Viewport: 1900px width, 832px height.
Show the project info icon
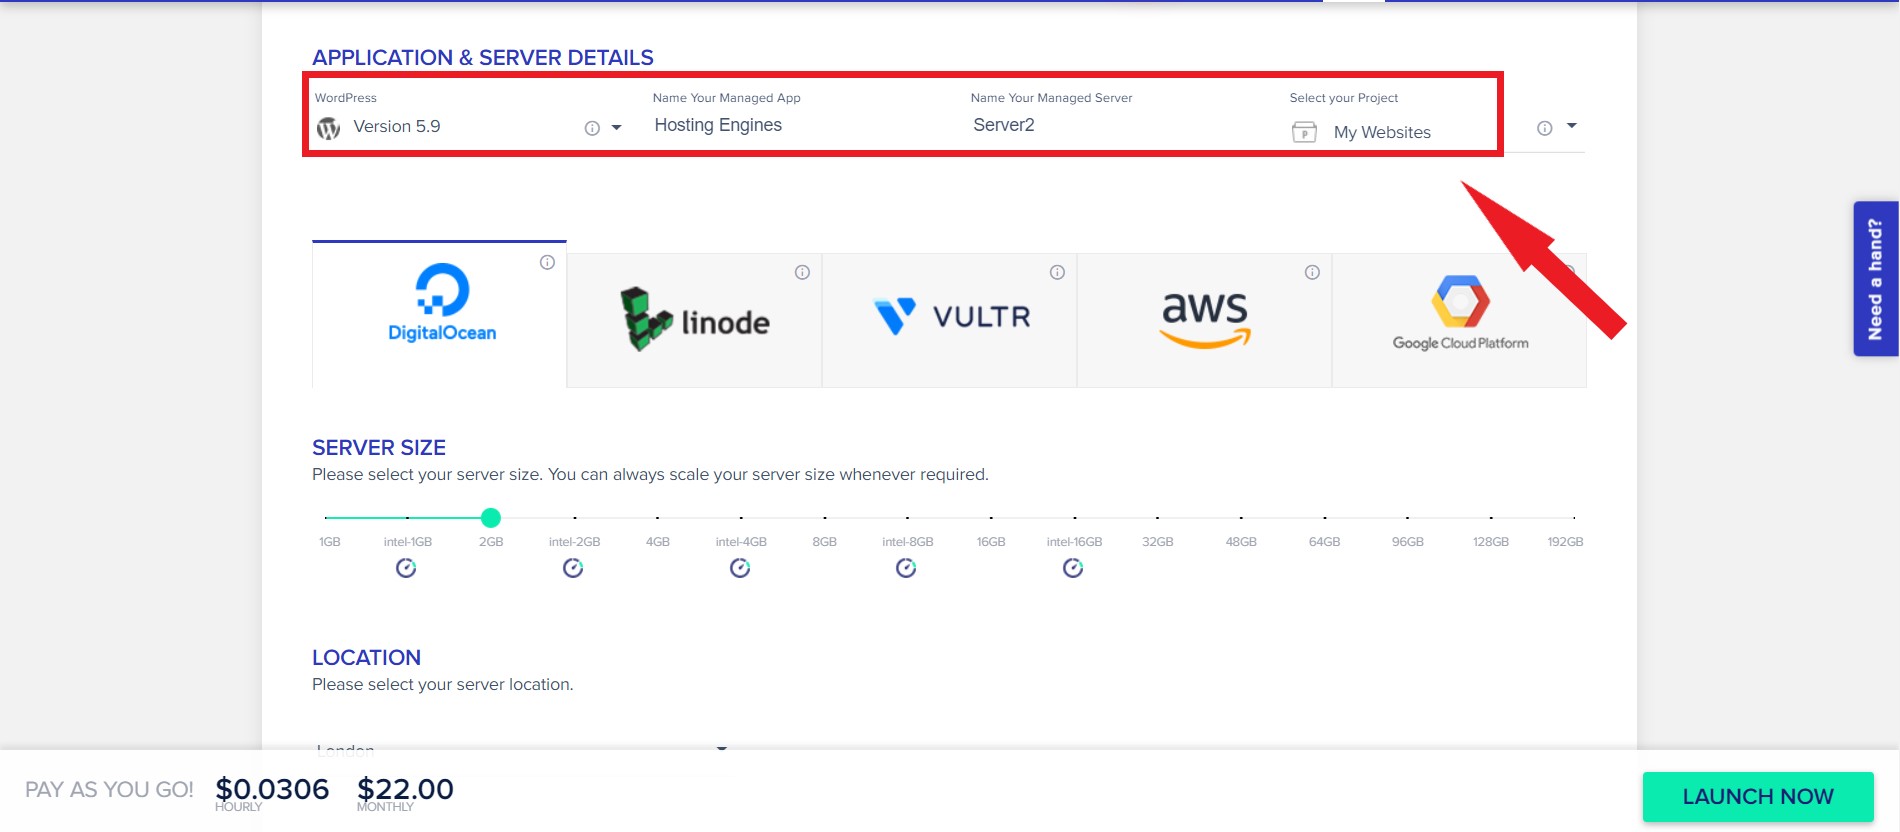click(x=1545, y=128)
